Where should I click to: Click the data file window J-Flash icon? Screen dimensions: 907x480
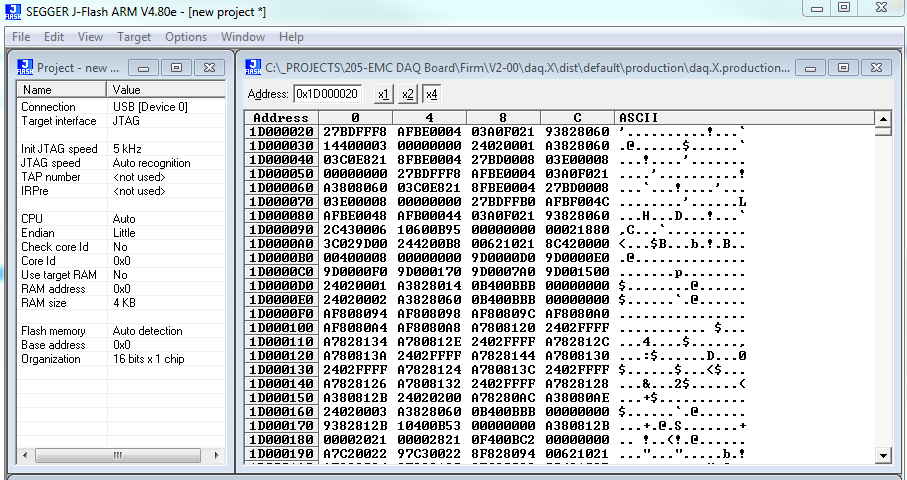click(254, 67)
